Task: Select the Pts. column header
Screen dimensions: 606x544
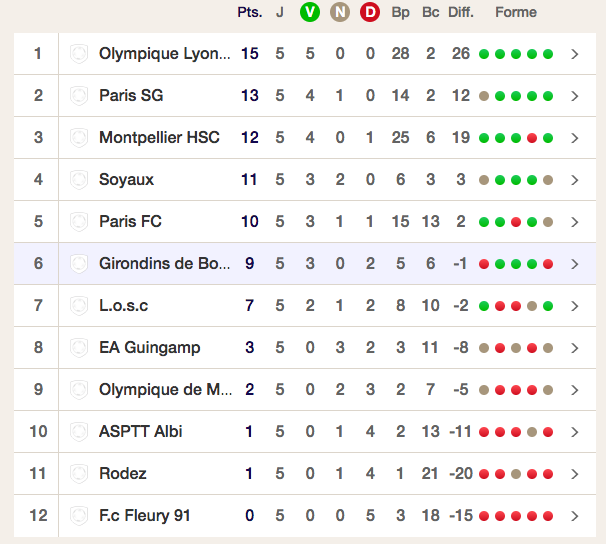Action: tap(250, 12)
